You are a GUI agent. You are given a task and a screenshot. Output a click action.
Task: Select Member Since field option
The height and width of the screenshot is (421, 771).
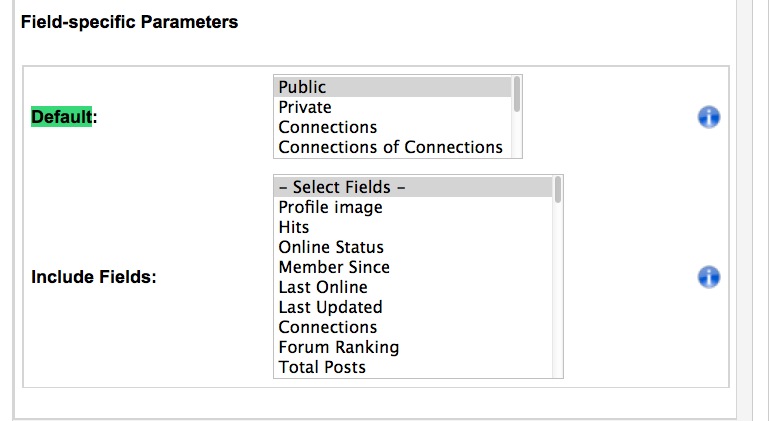pyautogui.click(x=413, y=267)
